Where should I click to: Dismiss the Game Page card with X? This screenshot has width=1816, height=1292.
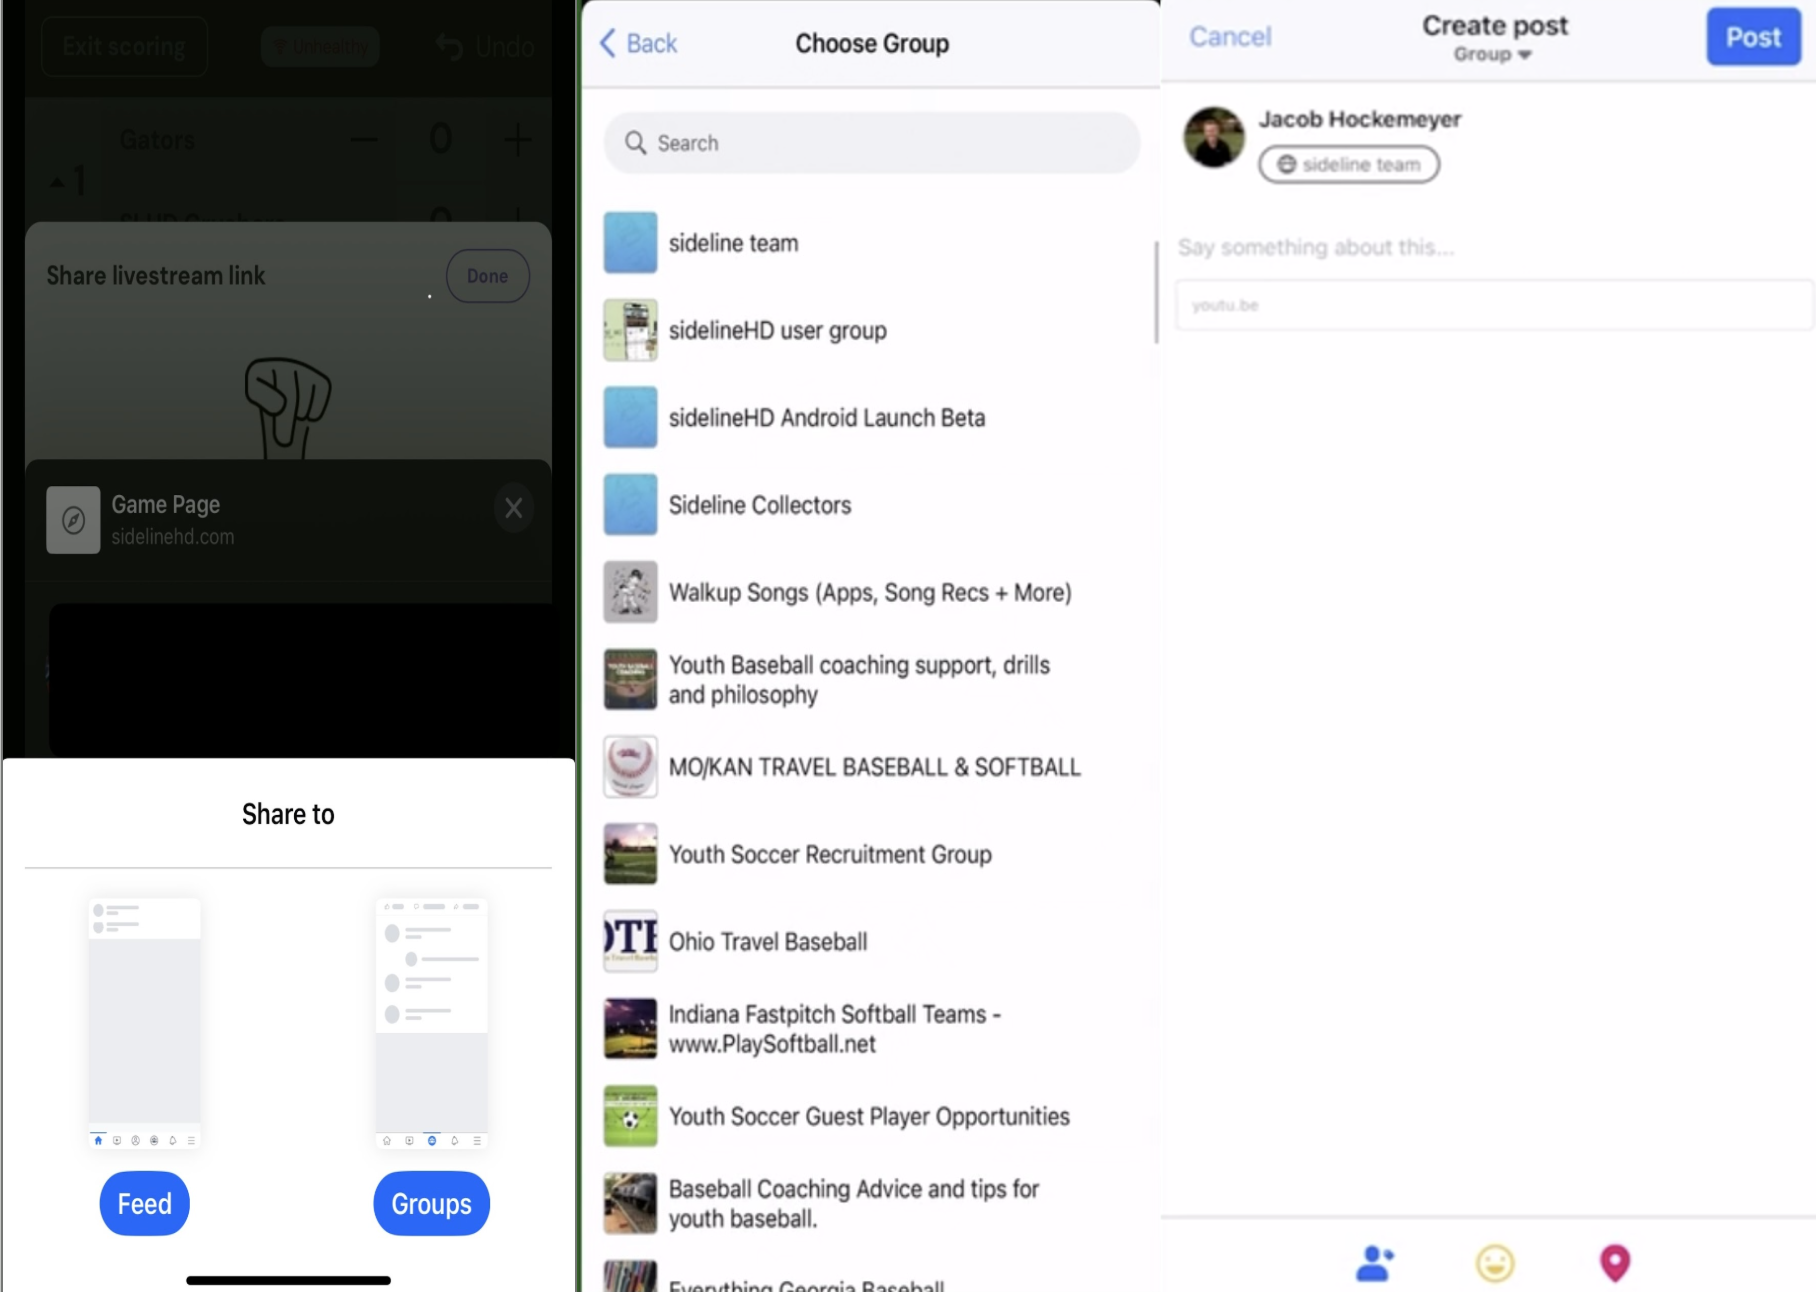click(x=514, y=508)
